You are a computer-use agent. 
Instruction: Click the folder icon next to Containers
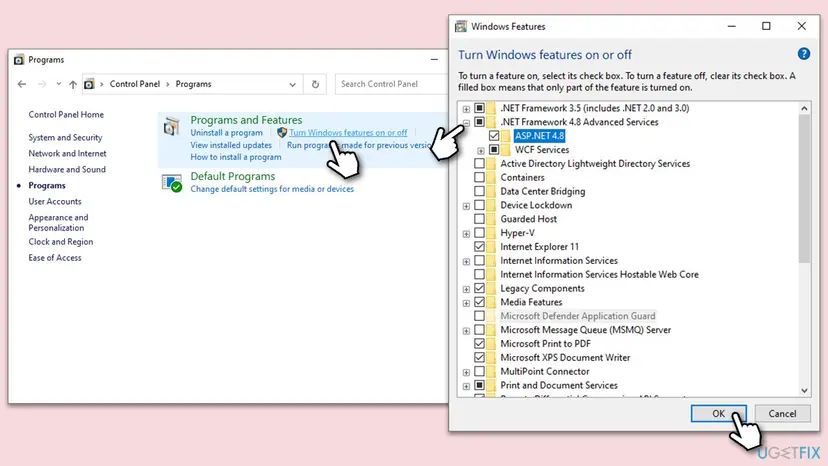coord(491,178)
